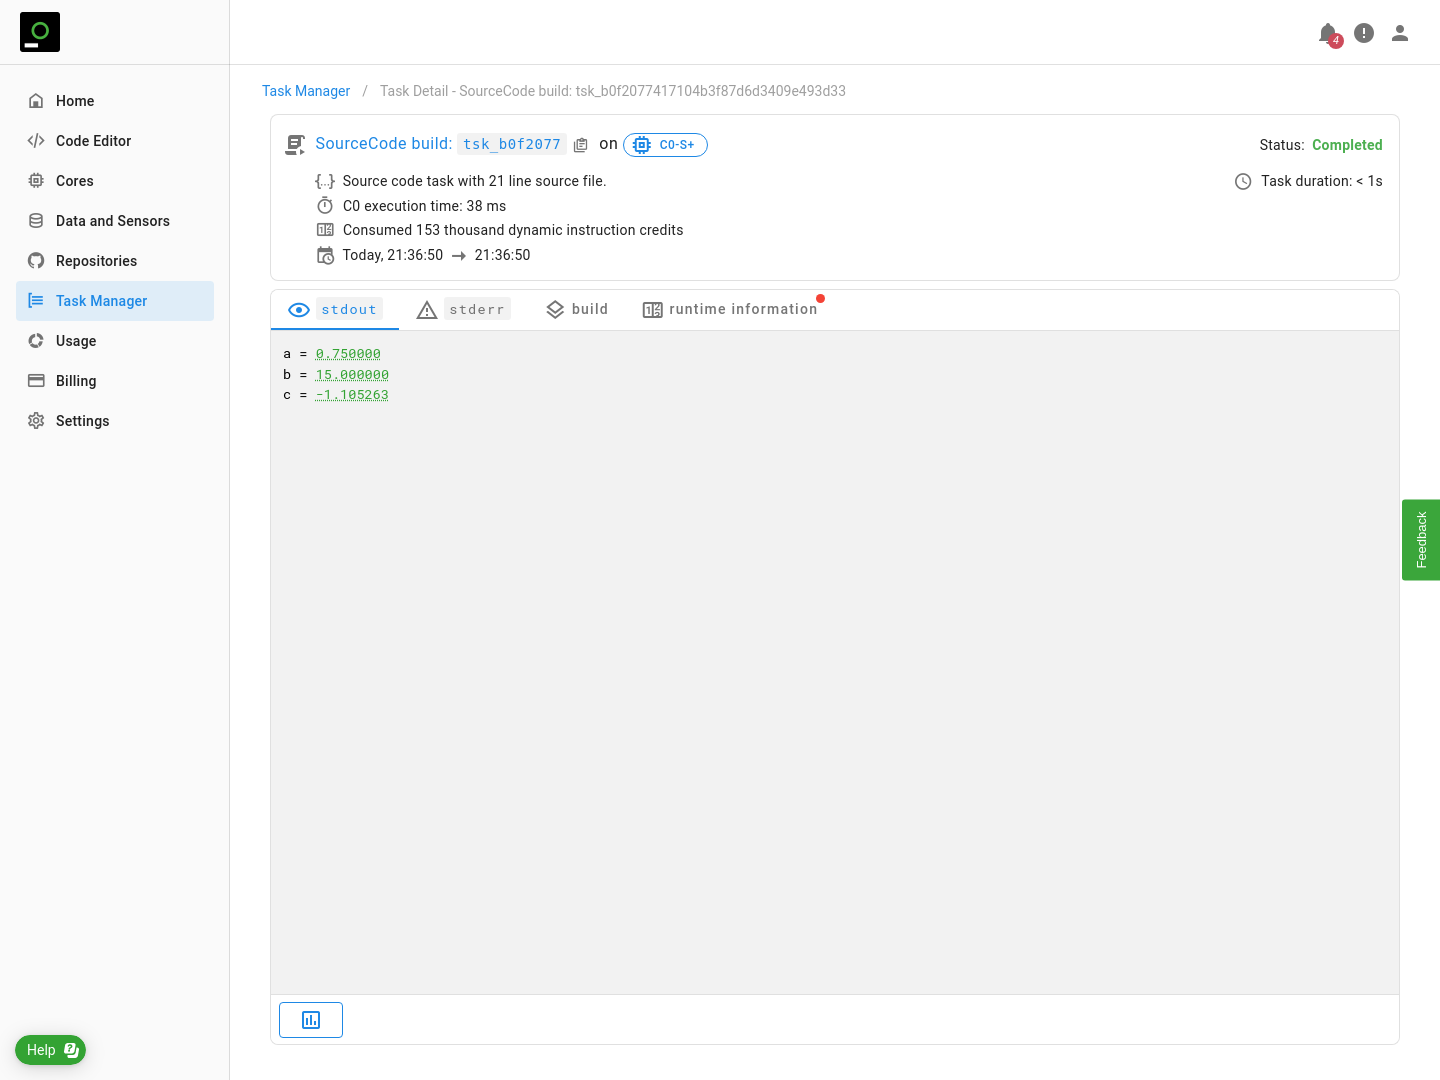Switch to the stderr tab
Image resolution: width=1440 pixels, height=1080 pixels.
click(x=464, y=310)
